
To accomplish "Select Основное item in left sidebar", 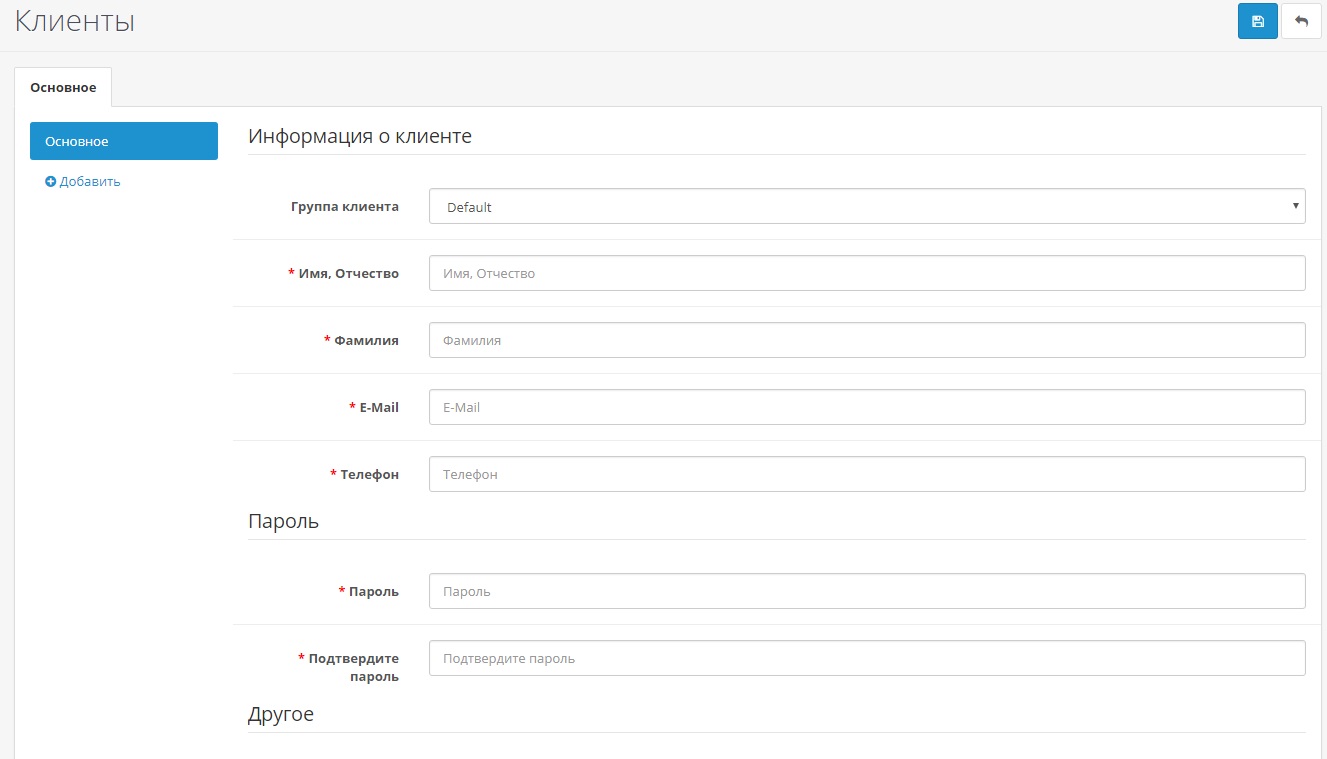I will (124, 141).
